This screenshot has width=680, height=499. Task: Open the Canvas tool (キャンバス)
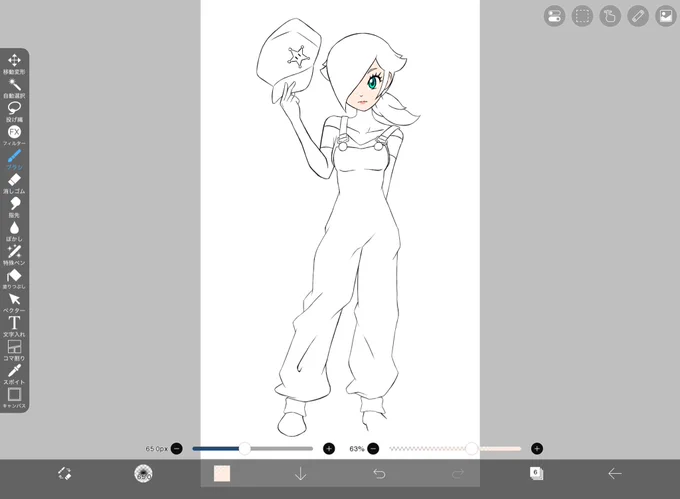(x=14, y=398)
